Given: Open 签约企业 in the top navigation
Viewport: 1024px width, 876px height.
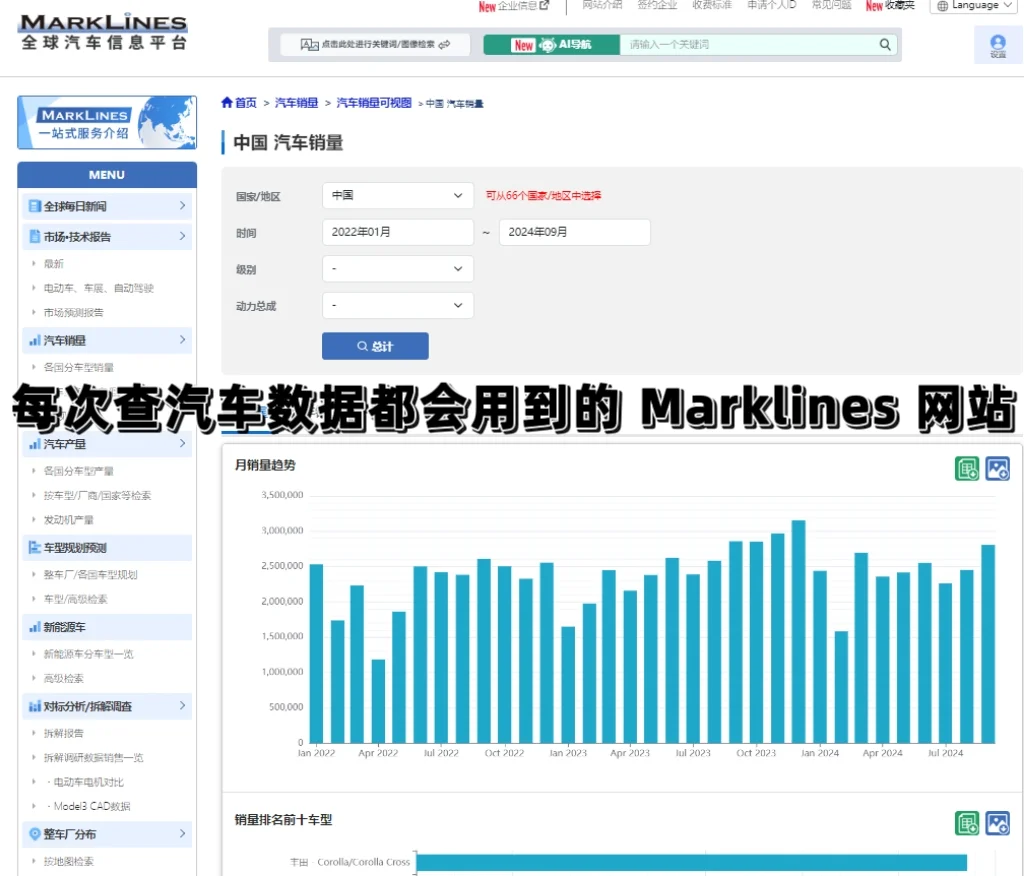Looking at the screenshot, I should coord(657,5).
